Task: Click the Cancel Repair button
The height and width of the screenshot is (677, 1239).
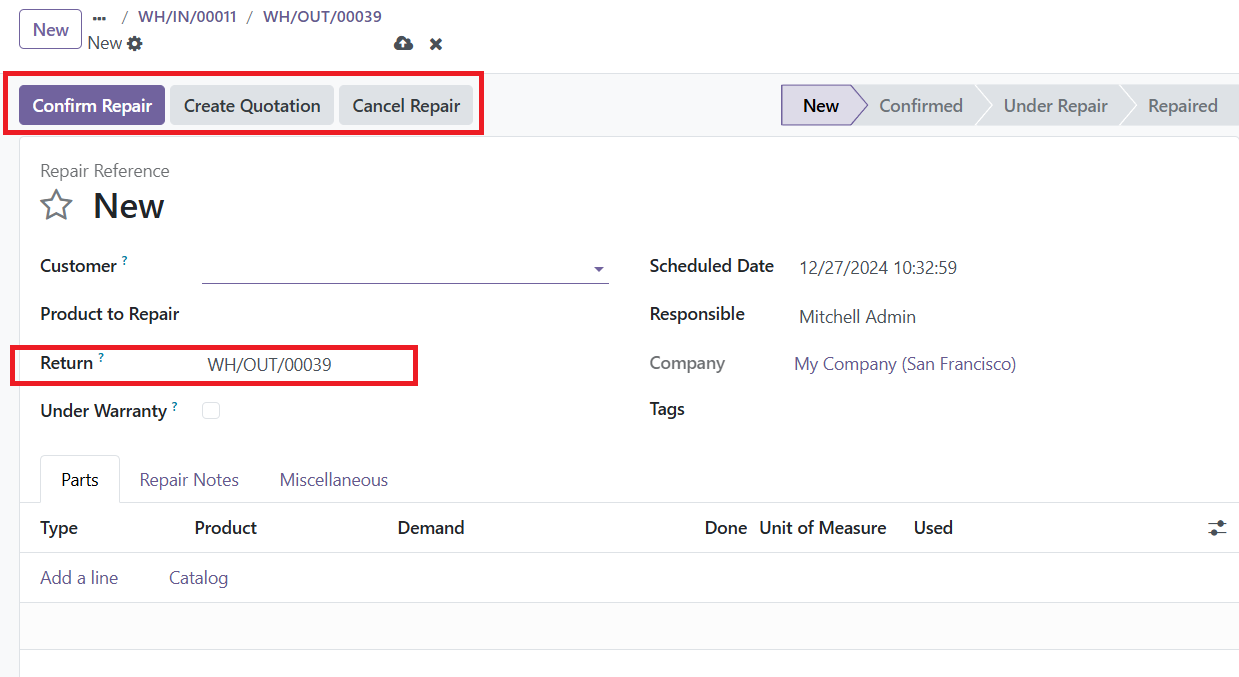Action: [x=406, y=105]
